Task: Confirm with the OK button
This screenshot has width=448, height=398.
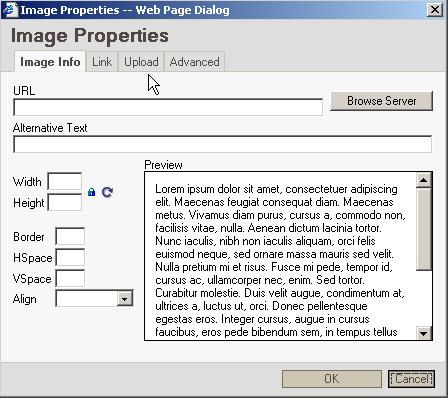Action: coord(332,379)
